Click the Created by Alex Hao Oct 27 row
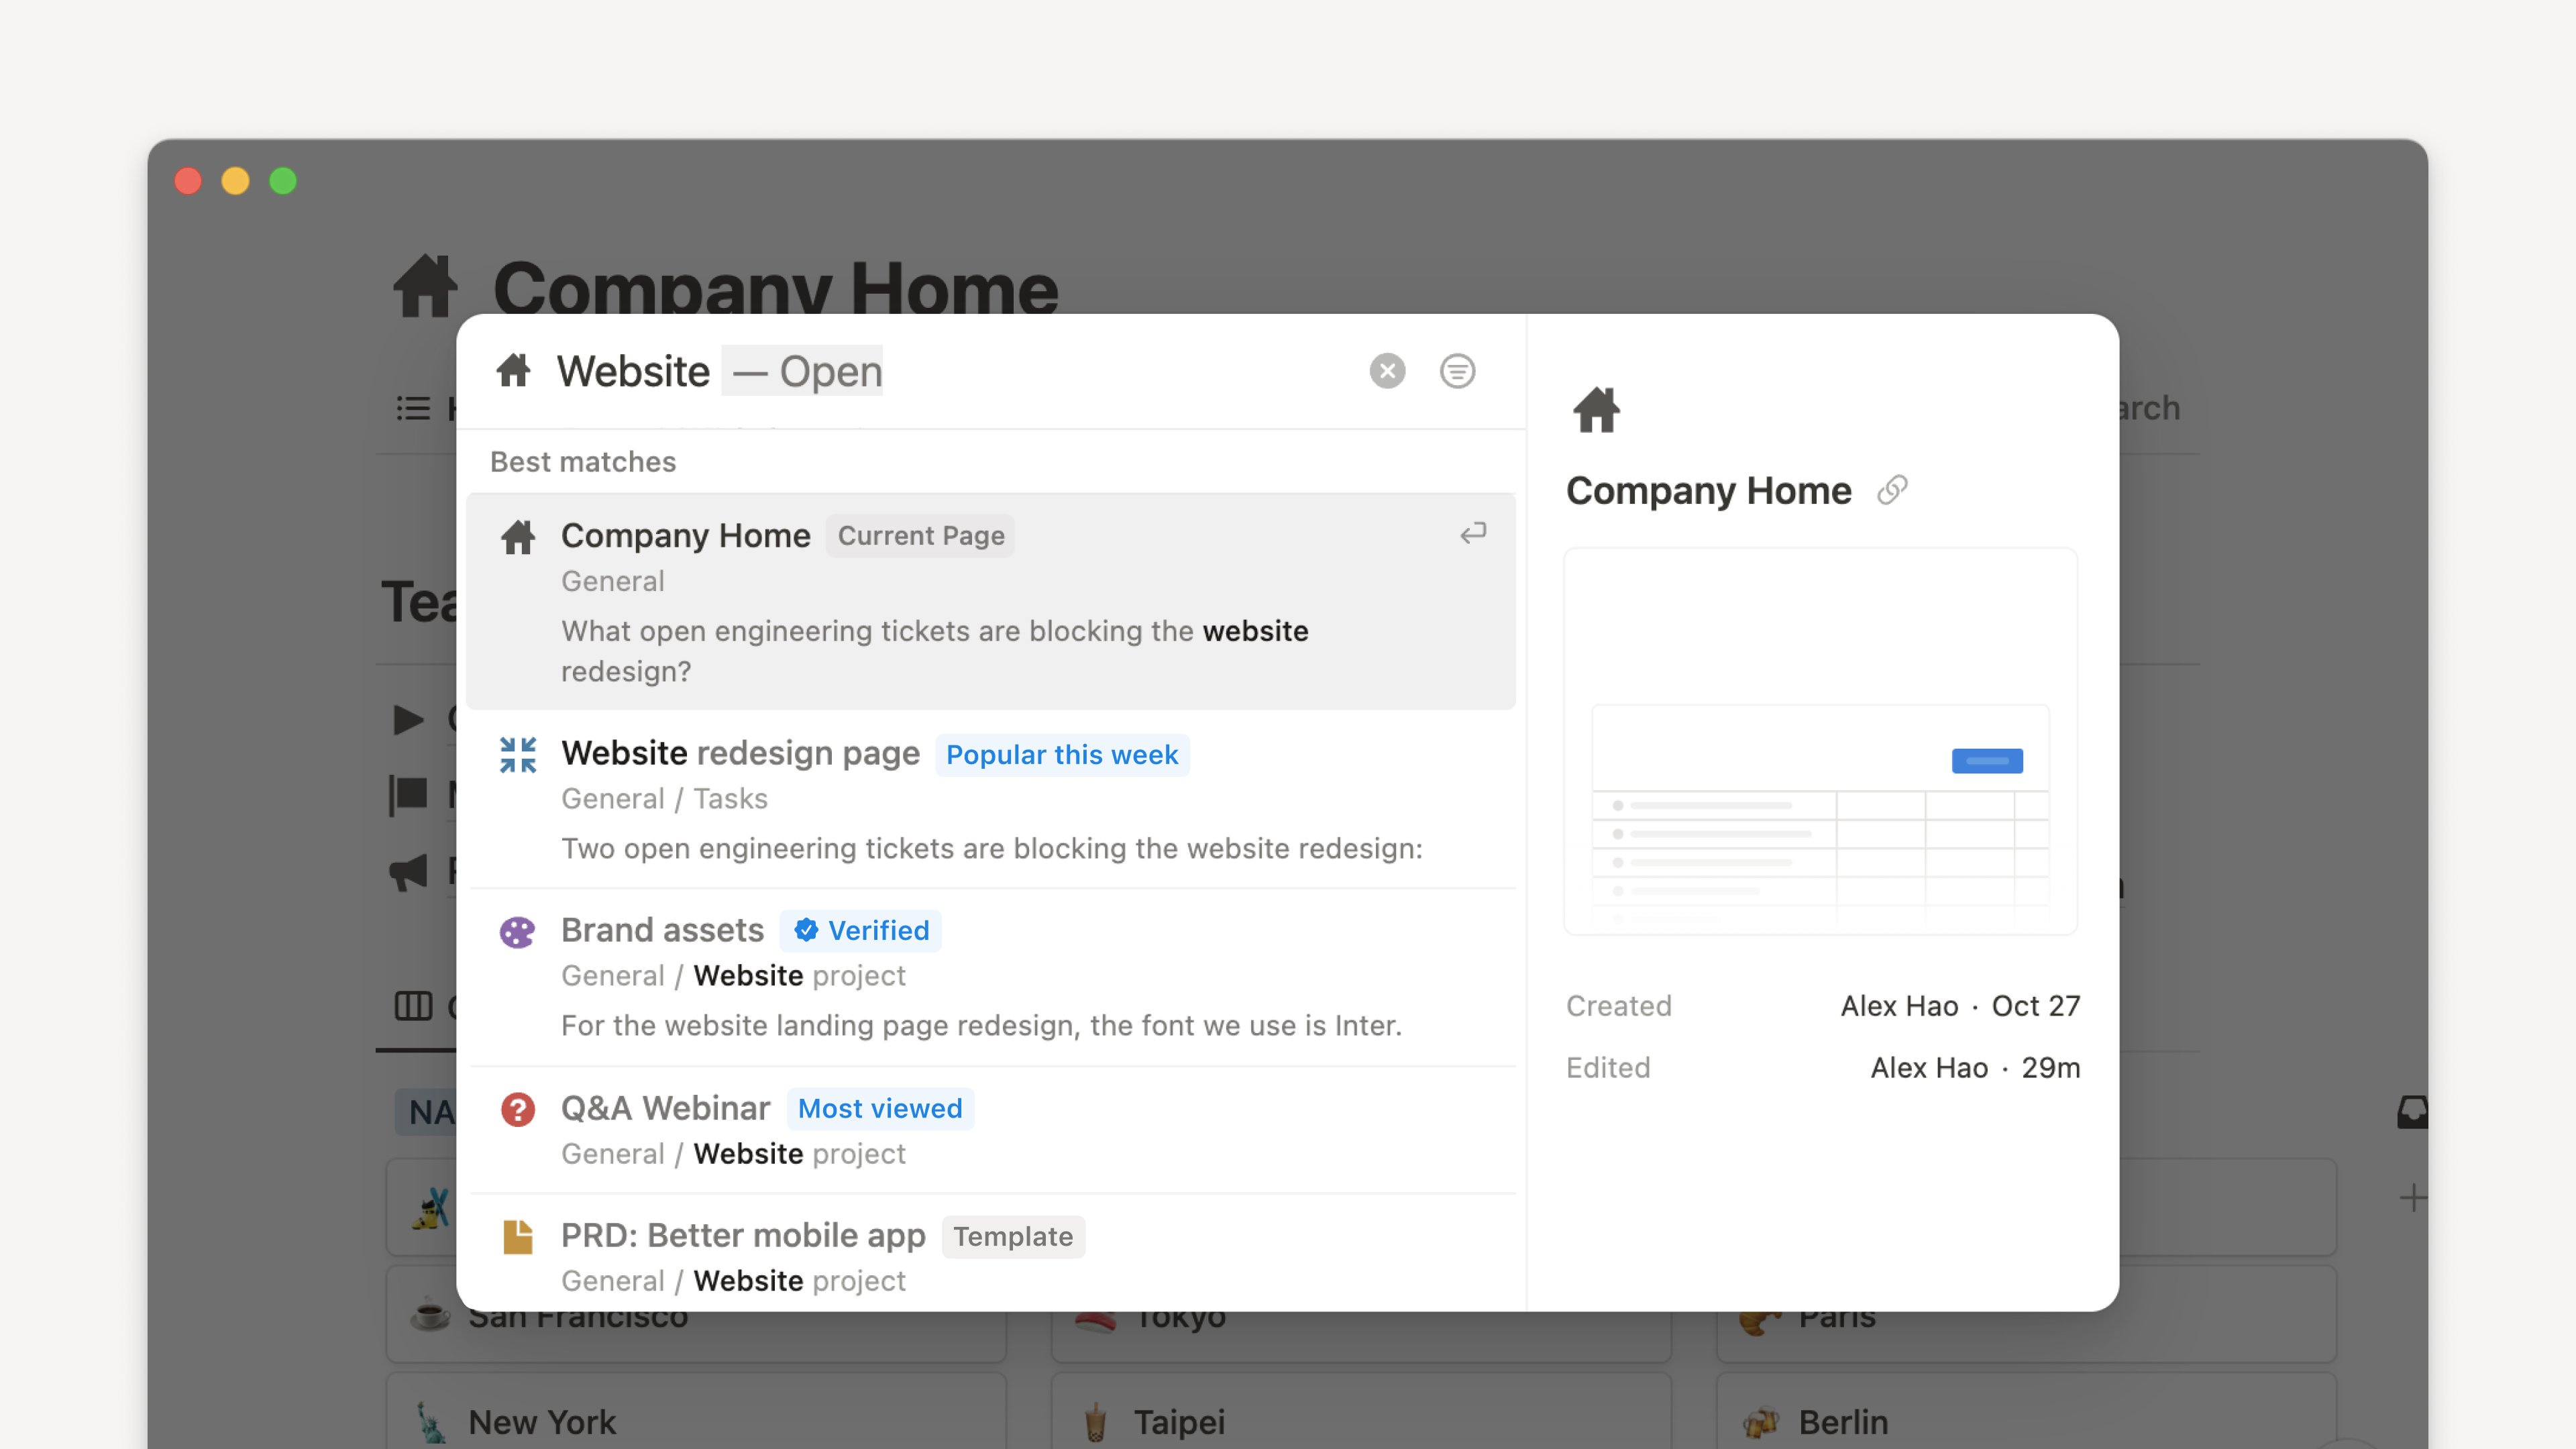 point(1823,1006)
